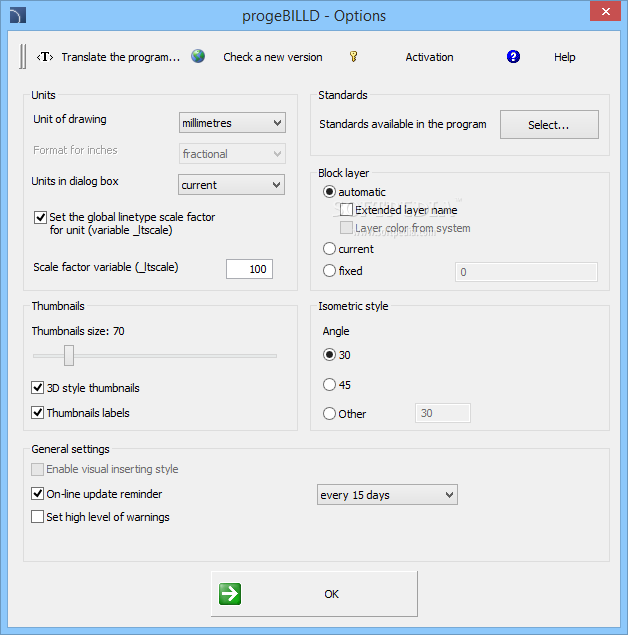Close the Options dialog window
Viewport: 628px width, 635px height.
tap(605, 11)
